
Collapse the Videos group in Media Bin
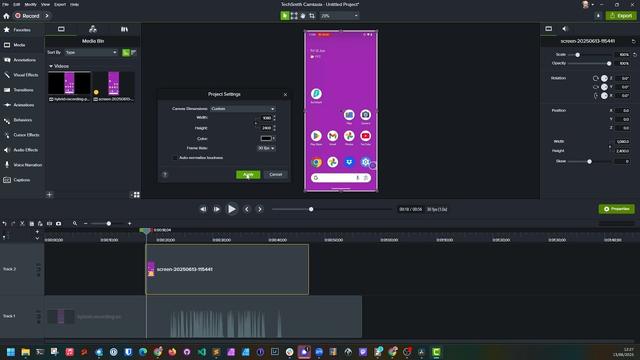pos(51,66)
